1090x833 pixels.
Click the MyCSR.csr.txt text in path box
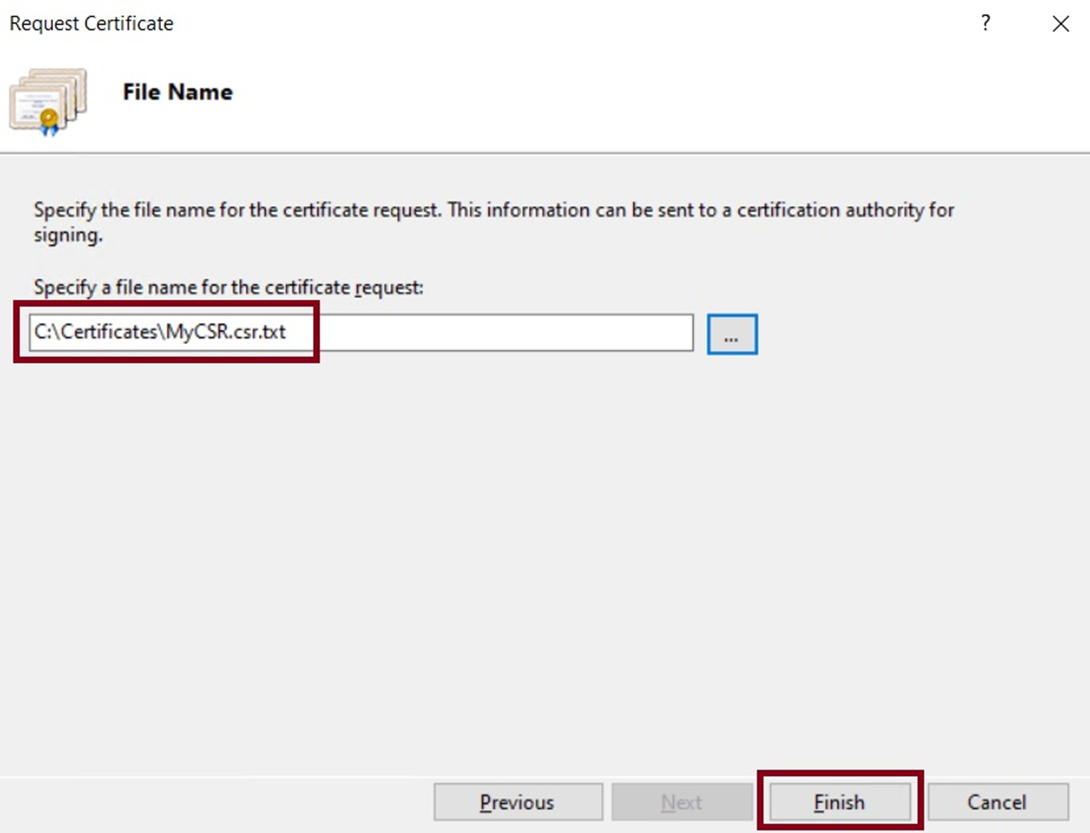pyautogui.click(x=226, y=333)
